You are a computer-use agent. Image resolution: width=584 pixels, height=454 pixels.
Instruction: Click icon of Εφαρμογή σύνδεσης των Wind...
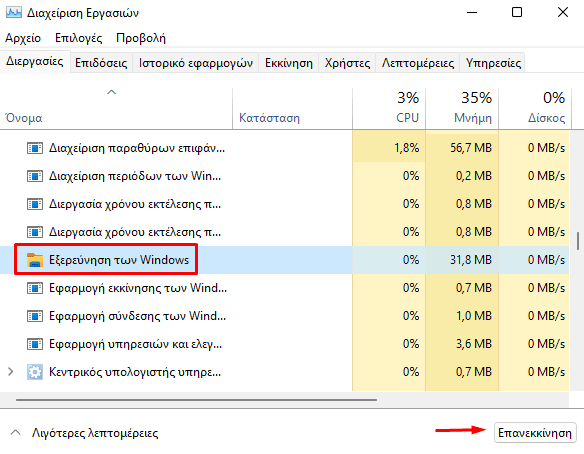pyautogui.click(x=35, y=316)
